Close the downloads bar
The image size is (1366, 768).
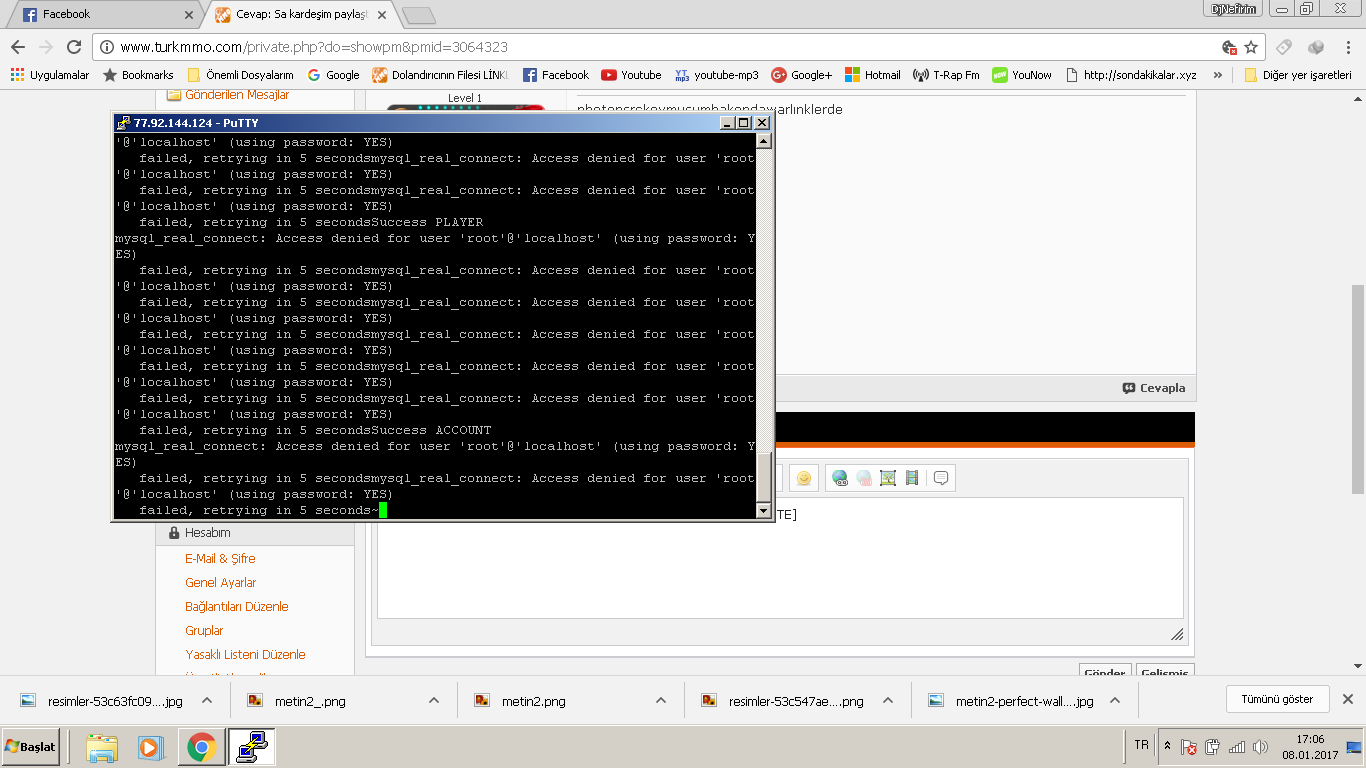coord(1347,699)
